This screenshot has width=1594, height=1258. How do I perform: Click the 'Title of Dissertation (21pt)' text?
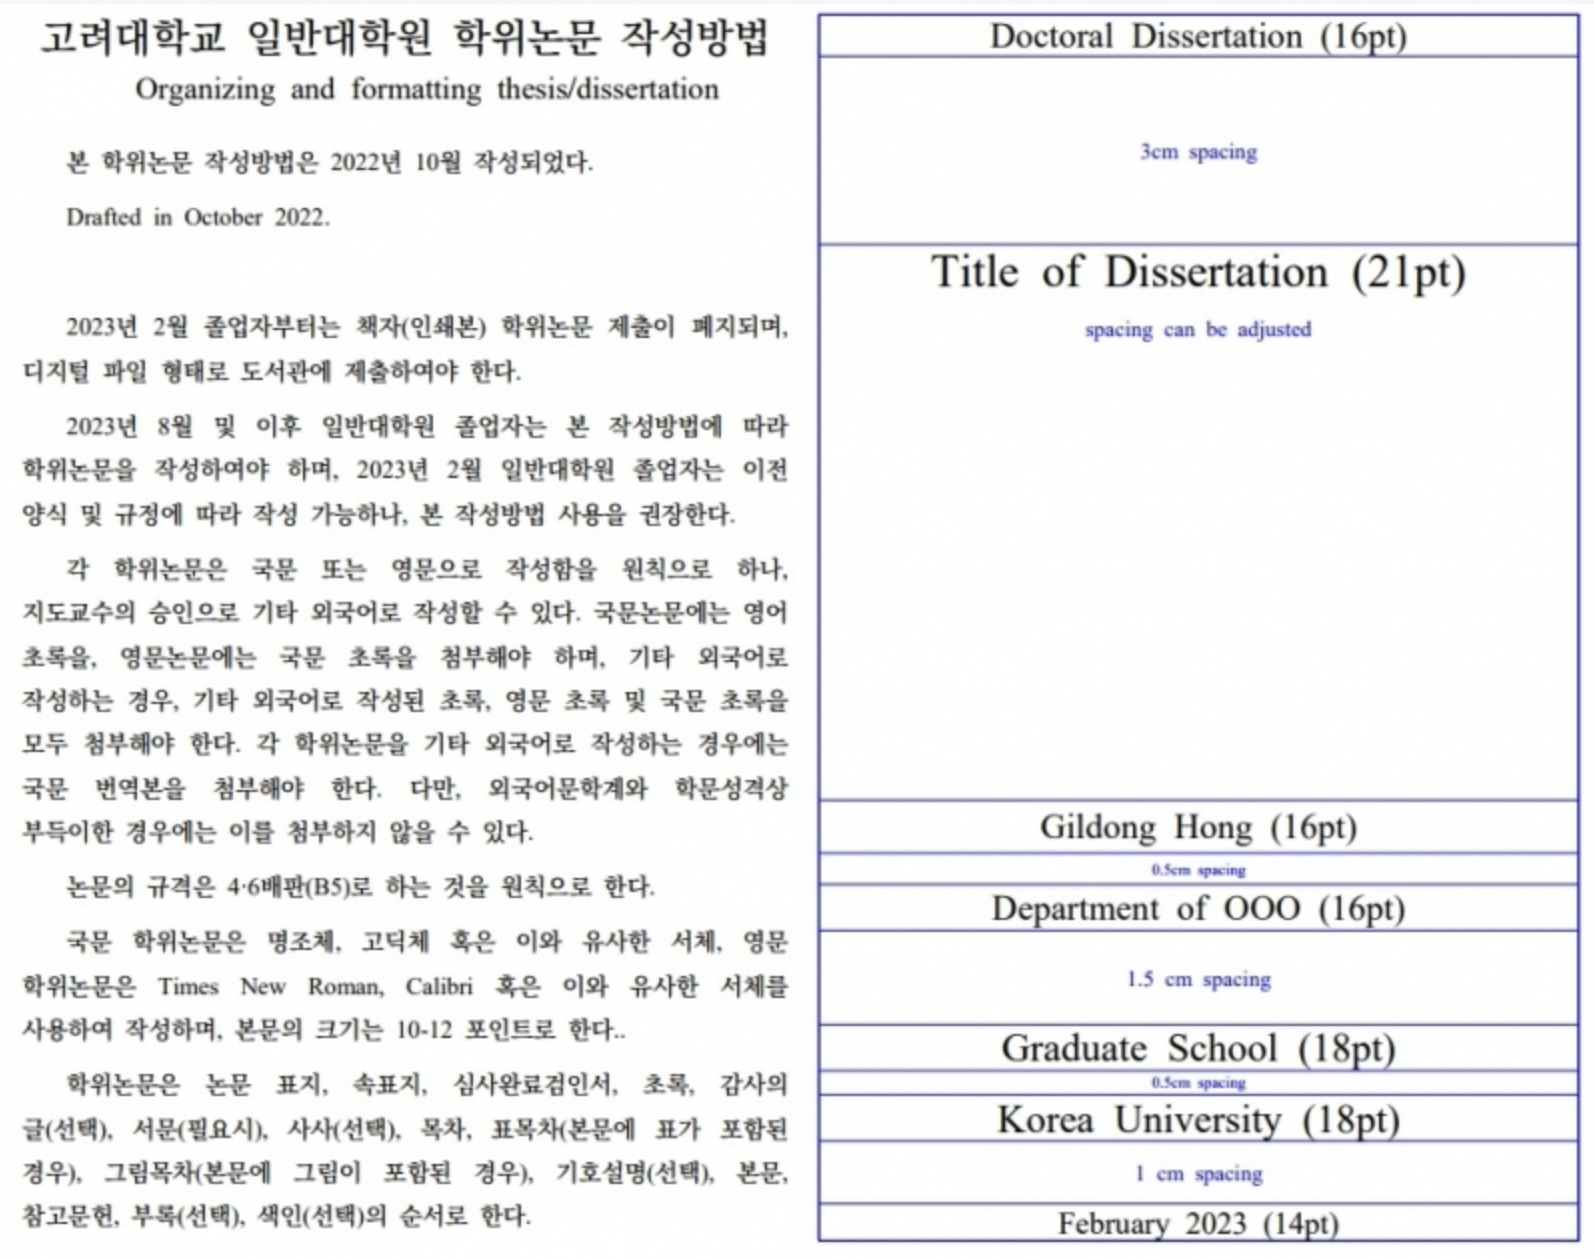1197,272
